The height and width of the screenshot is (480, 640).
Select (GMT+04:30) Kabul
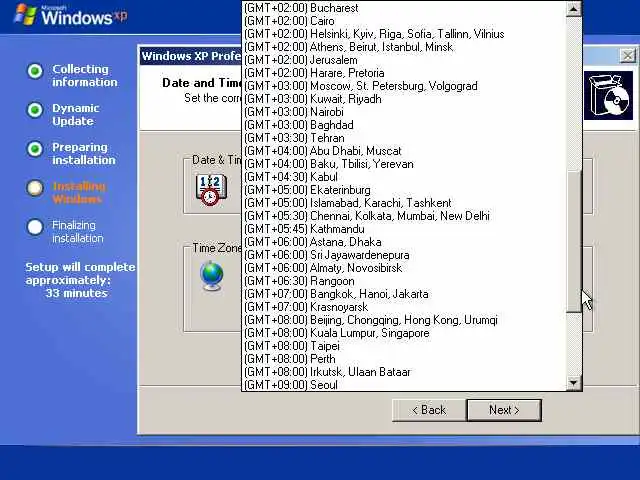(x=404, y=177)
